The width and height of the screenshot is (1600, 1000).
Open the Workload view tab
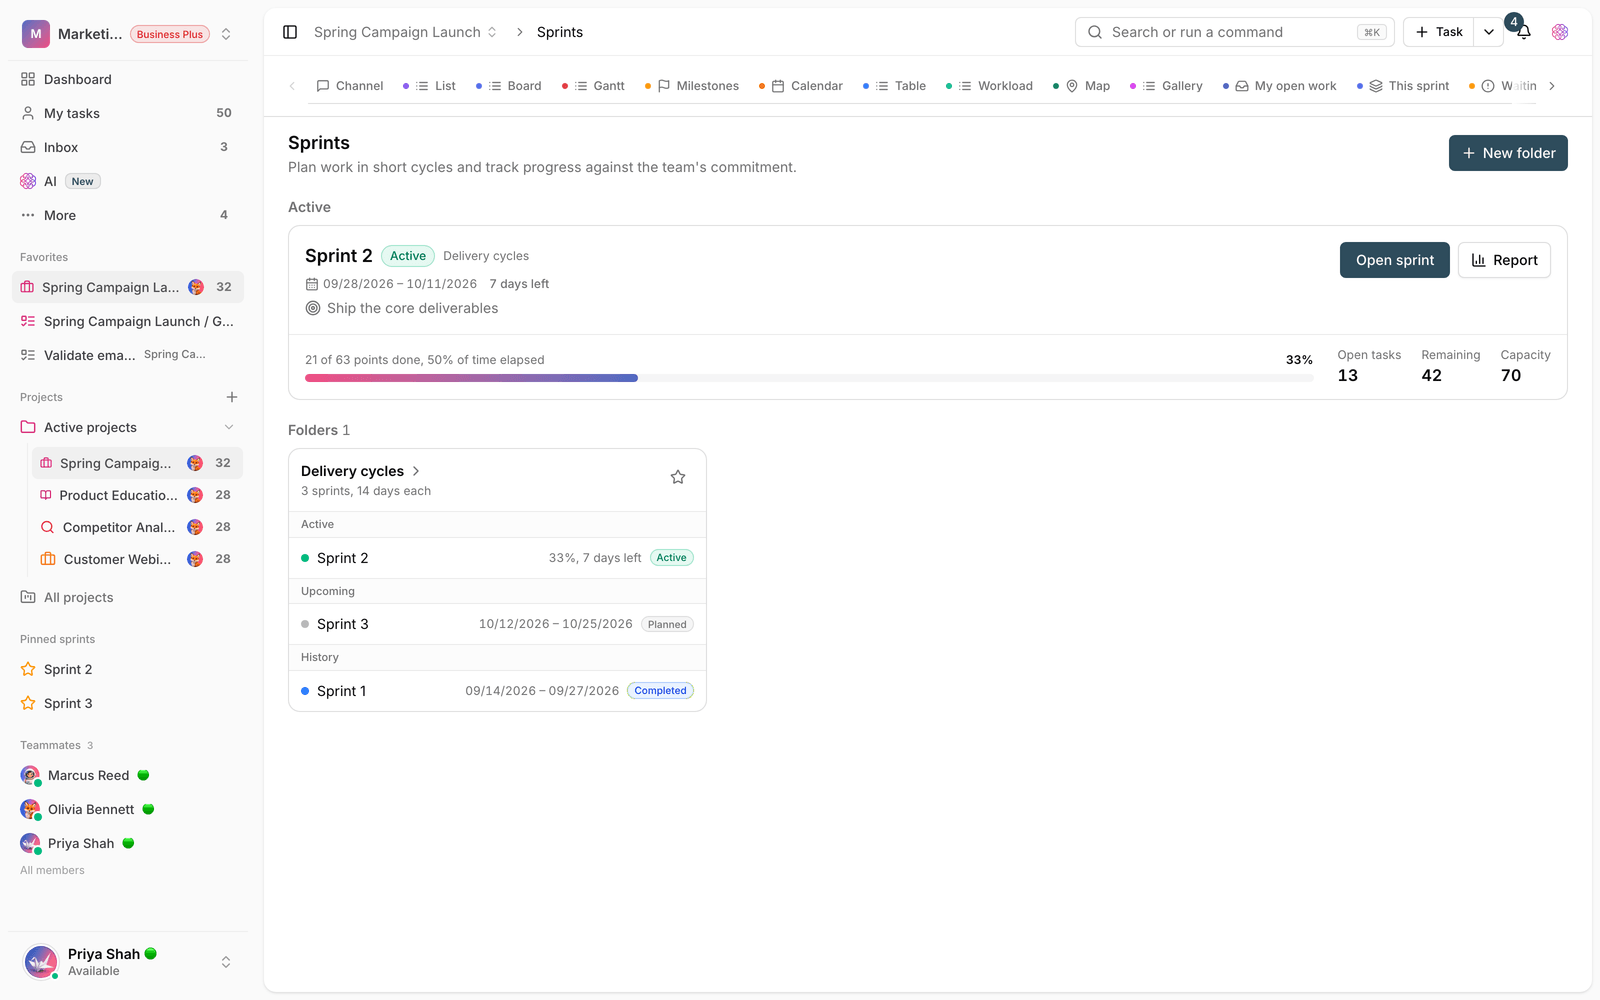coord(990,86)
